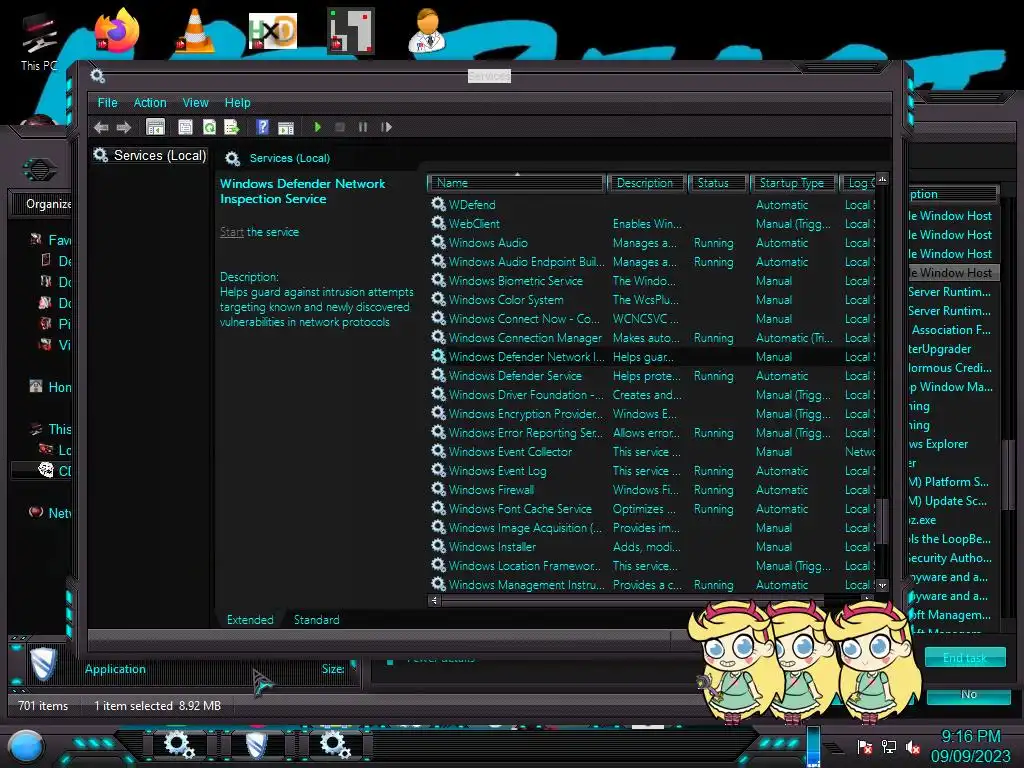Open Help via blue question-mark icon
1024x768 pixels.
coord(263,127)
